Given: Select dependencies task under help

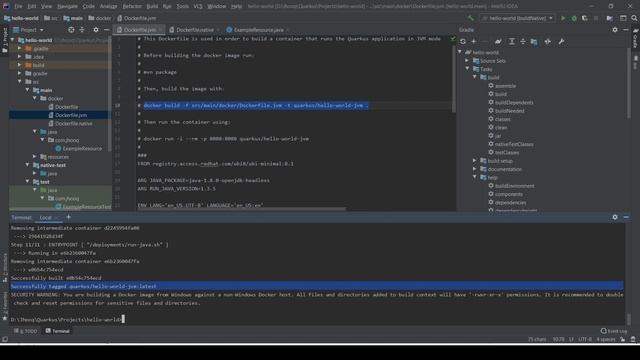Looking at the screenshot, I should tap(510, 202).
